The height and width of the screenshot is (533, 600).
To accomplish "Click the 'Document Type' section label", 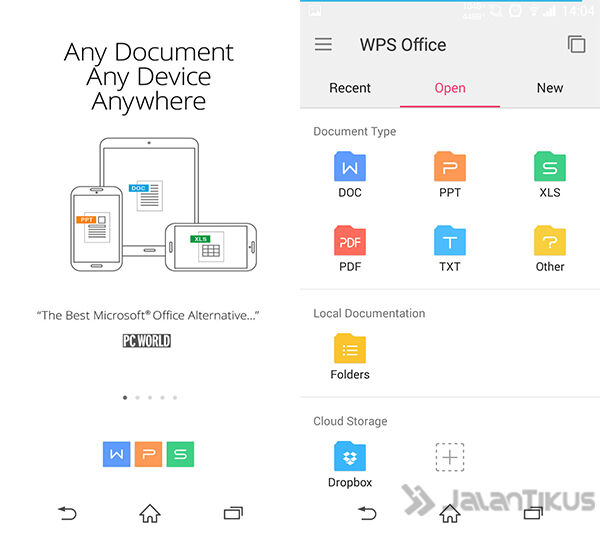I will 355,131.
